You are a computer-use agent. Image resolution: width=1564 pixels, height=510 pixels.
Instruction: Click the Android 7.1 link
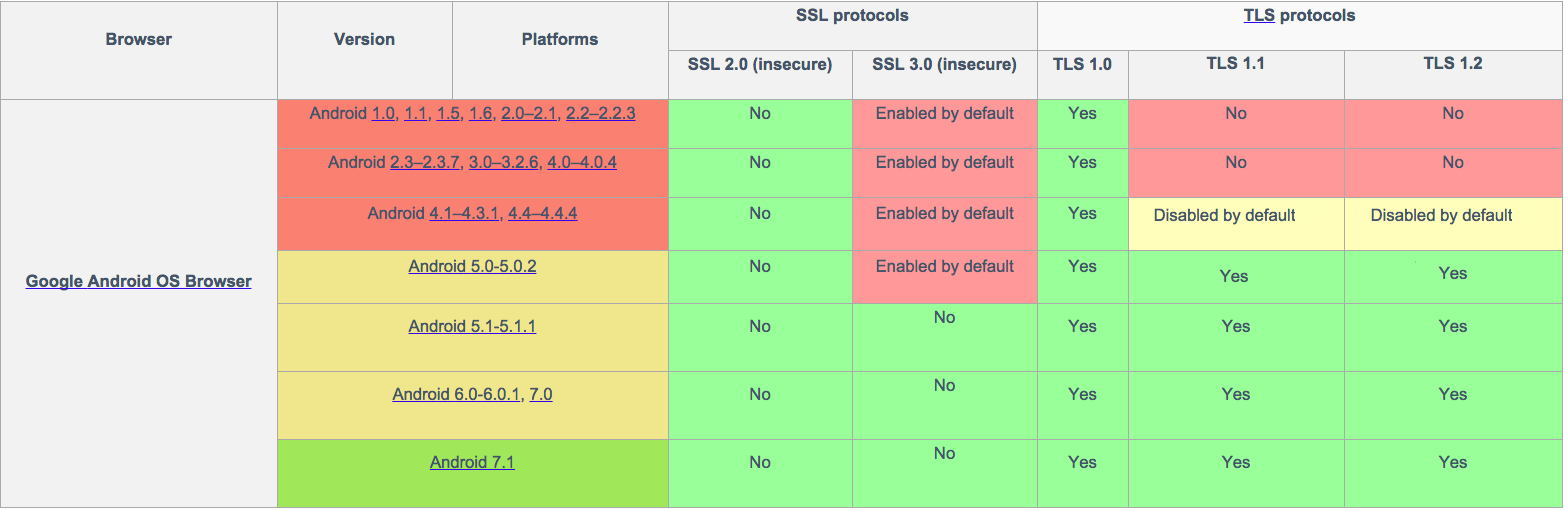472,462
